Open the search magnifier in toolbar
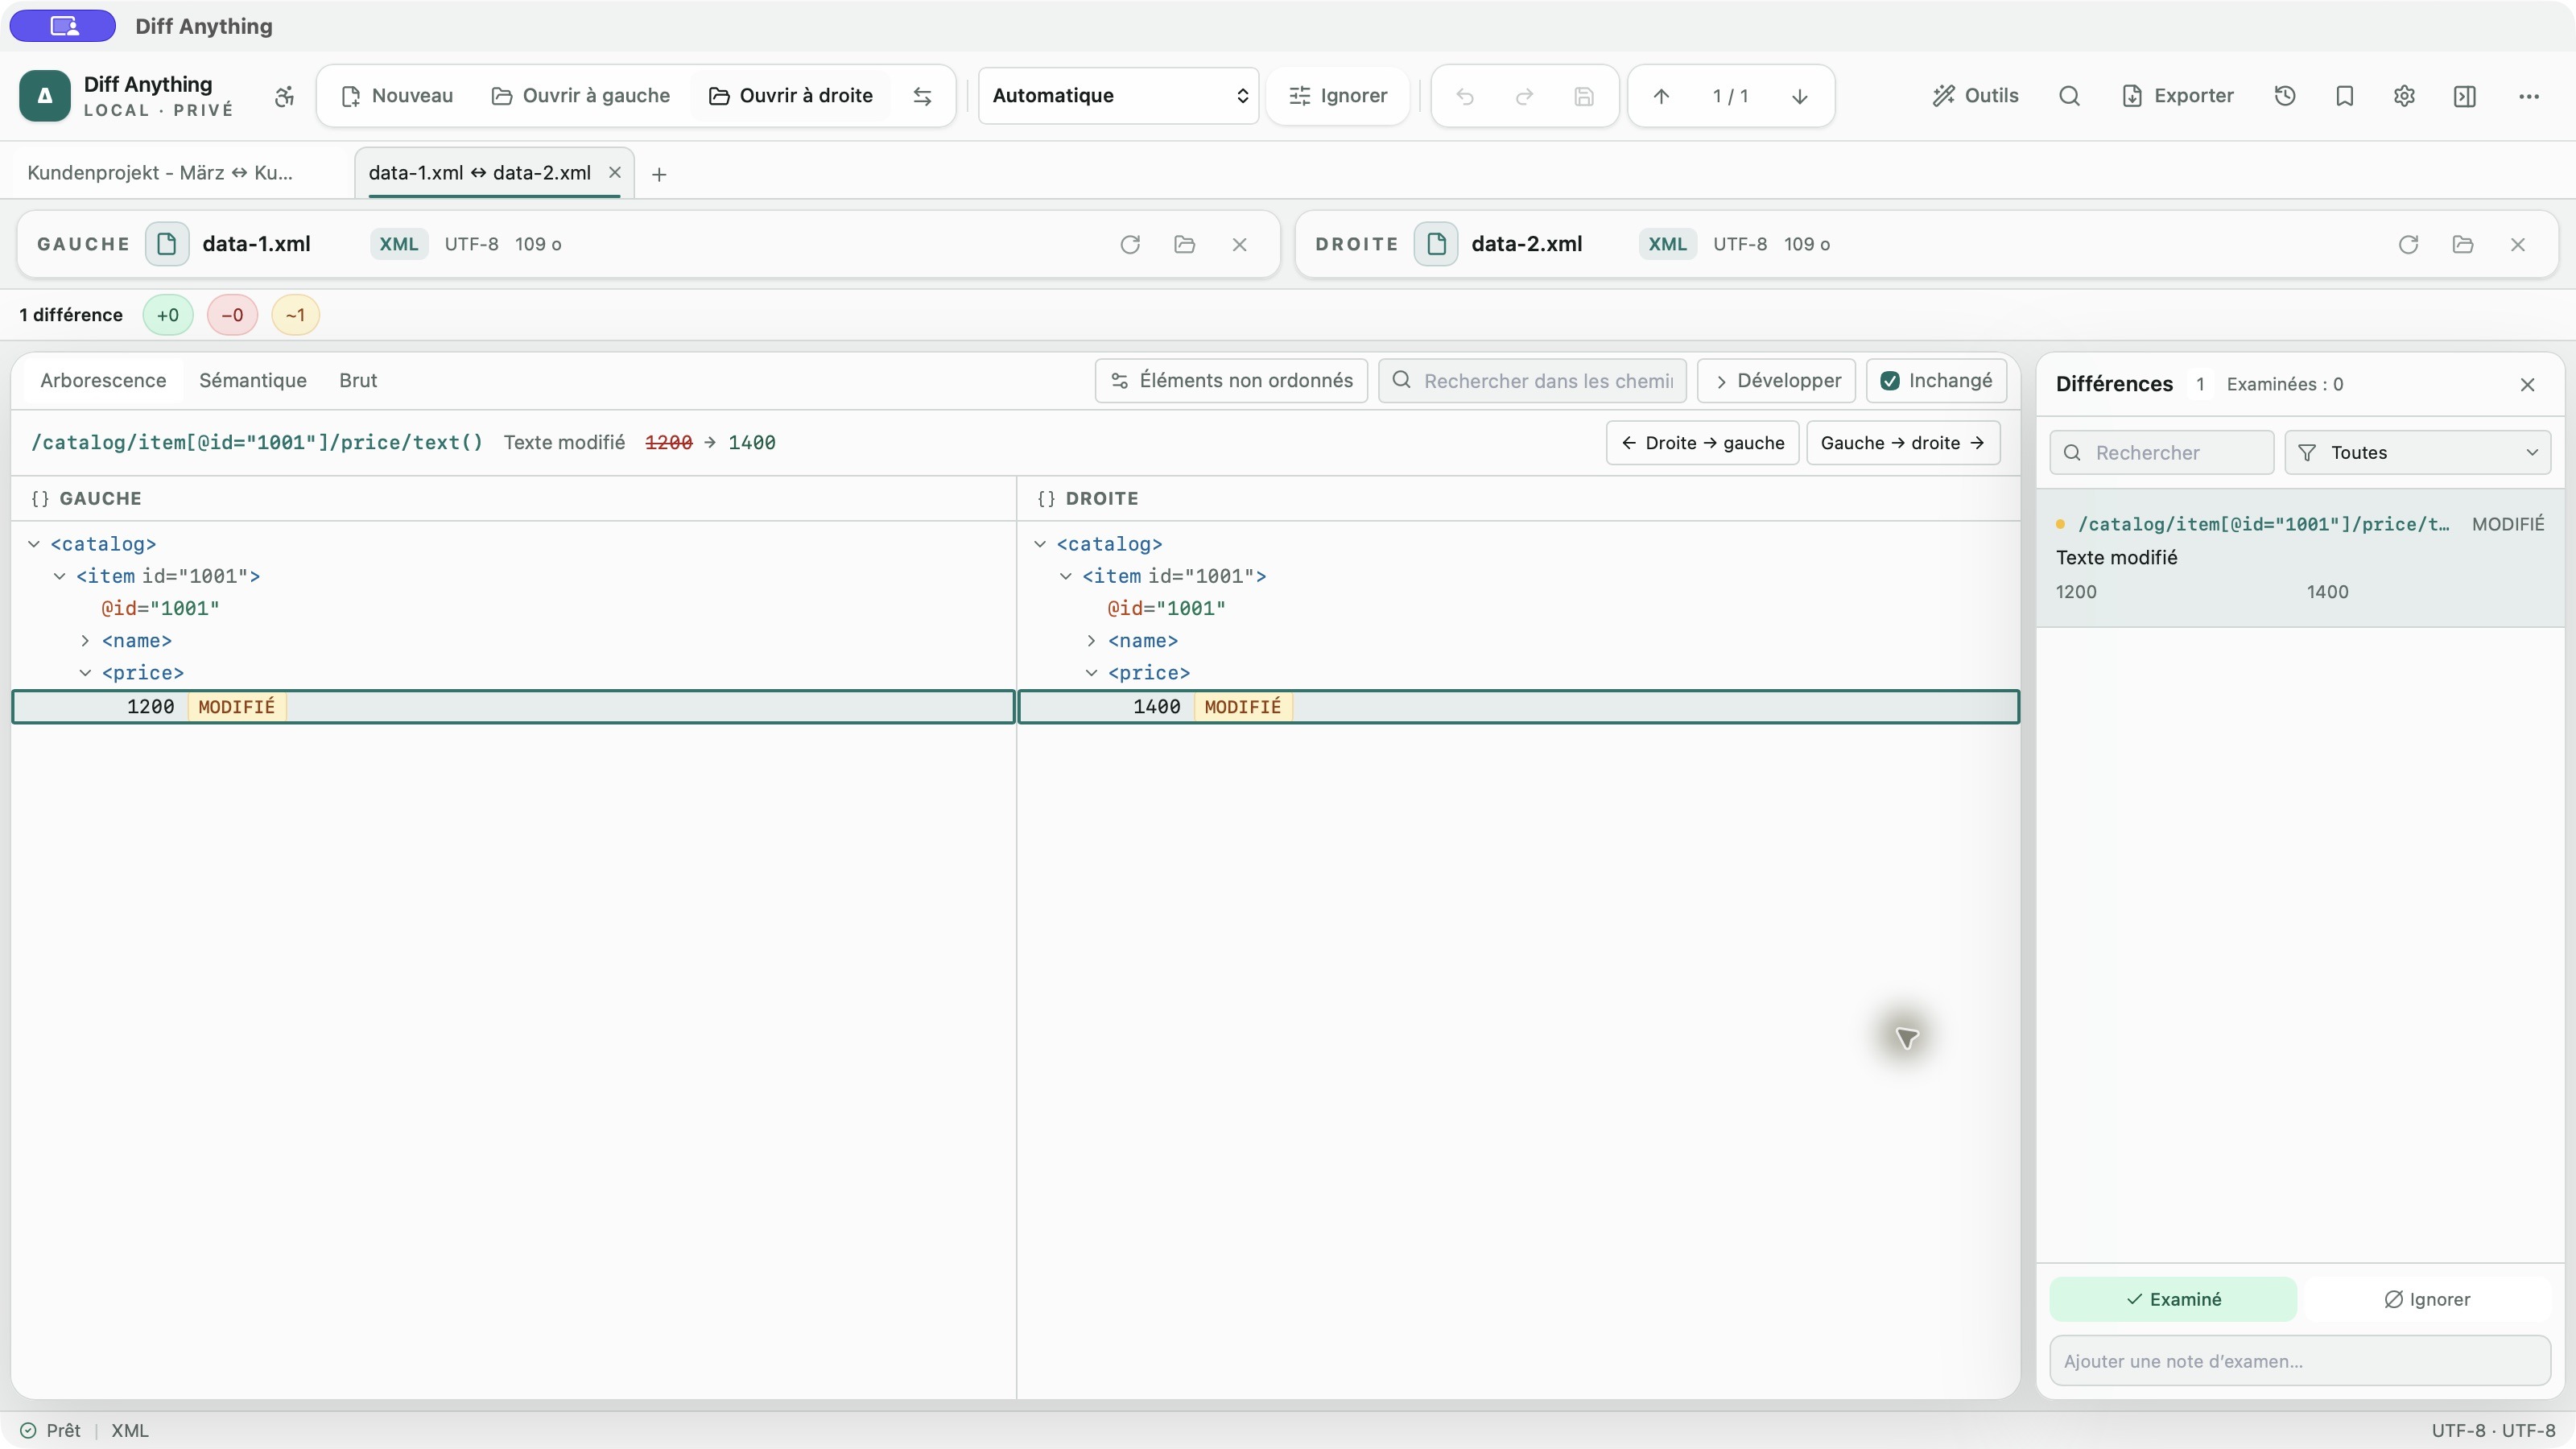Image resolution: width=2576 pixels, height=1449 pixels. coord(2070,96)
